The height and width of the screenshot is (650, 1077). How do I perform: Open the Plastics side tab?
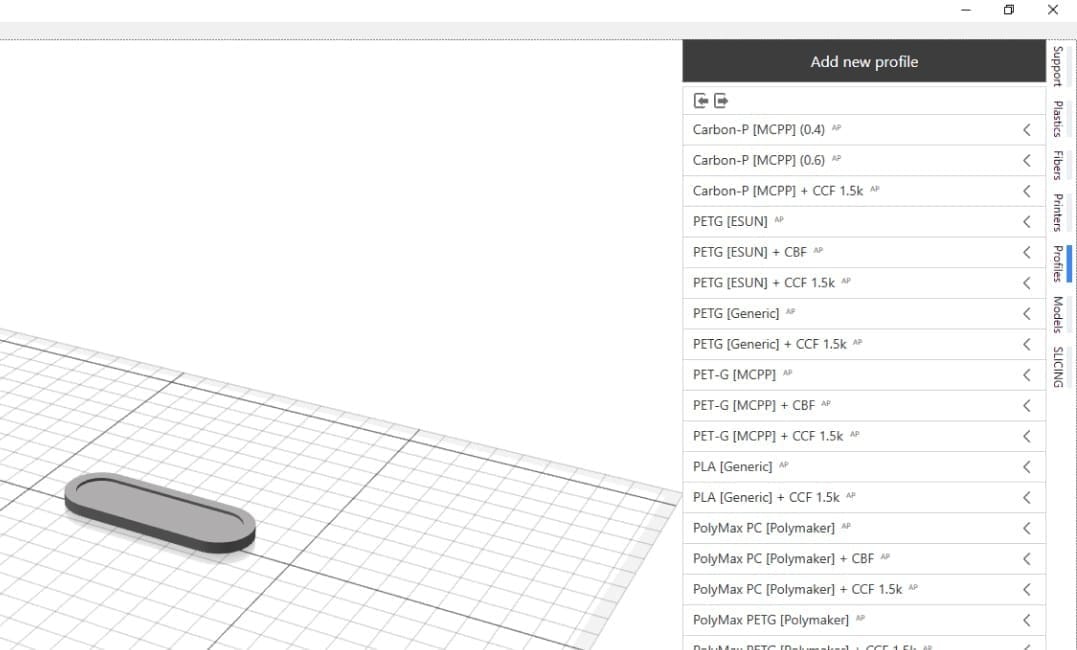click(x=1058, y=119)
